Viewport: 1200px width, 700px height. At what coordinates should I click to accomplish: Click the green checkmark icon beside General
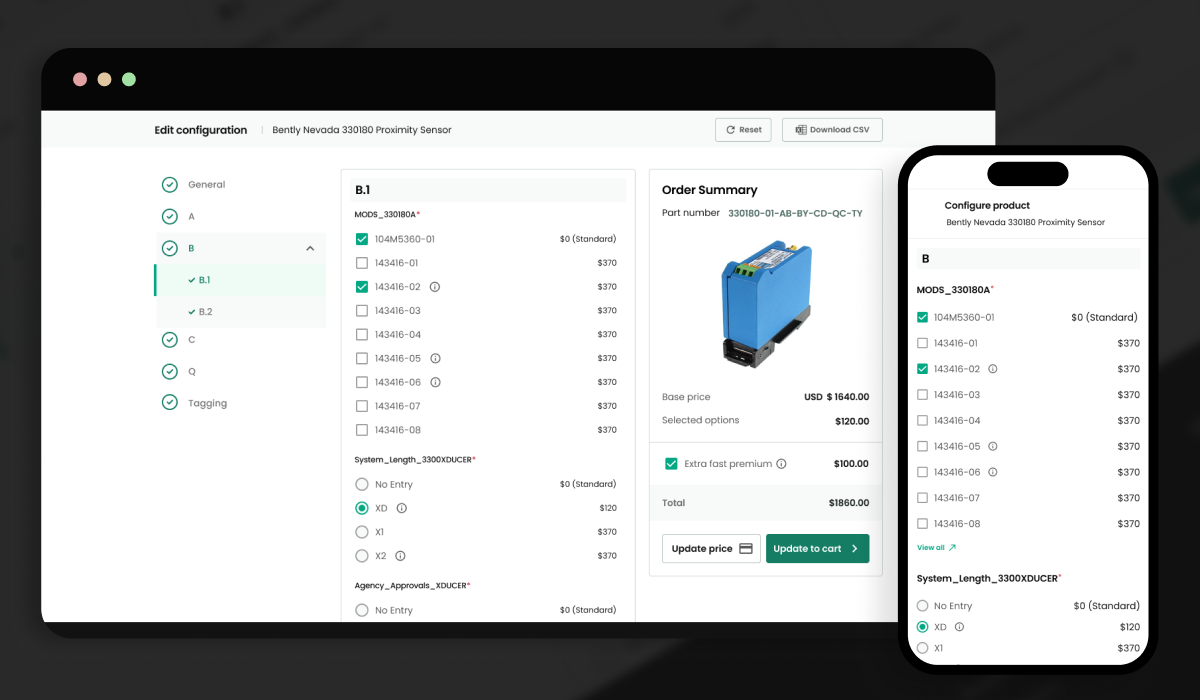coord(169,185)
